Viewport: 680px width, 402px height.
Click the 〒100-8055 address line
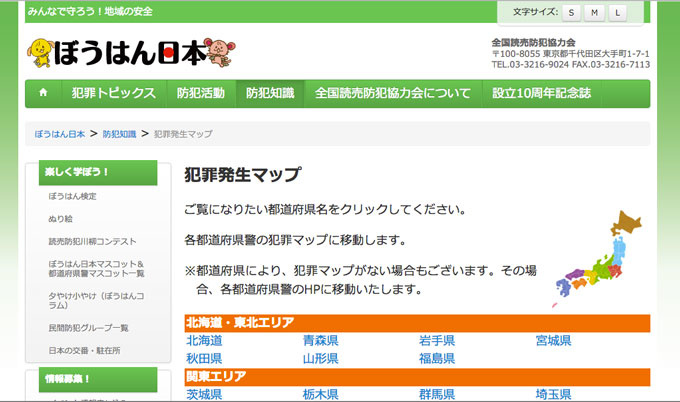point(571,54)
